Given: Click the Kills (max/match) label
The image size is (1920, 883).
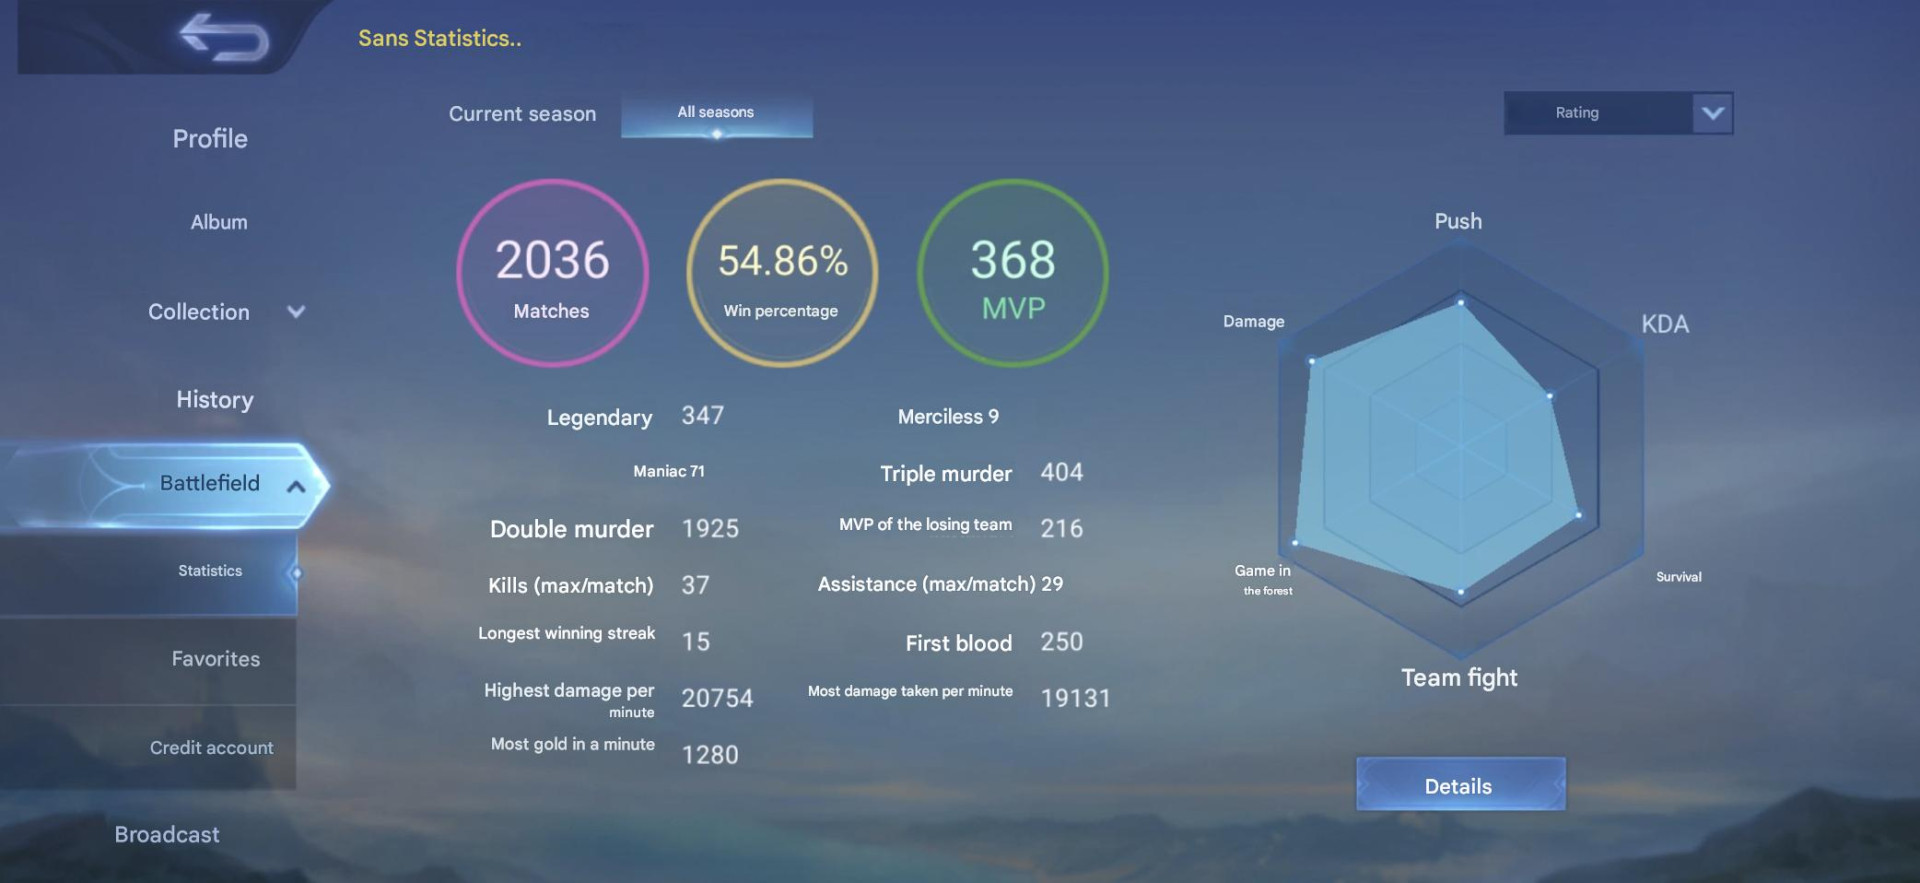Looking at the screenshot, I should point(570,586).
